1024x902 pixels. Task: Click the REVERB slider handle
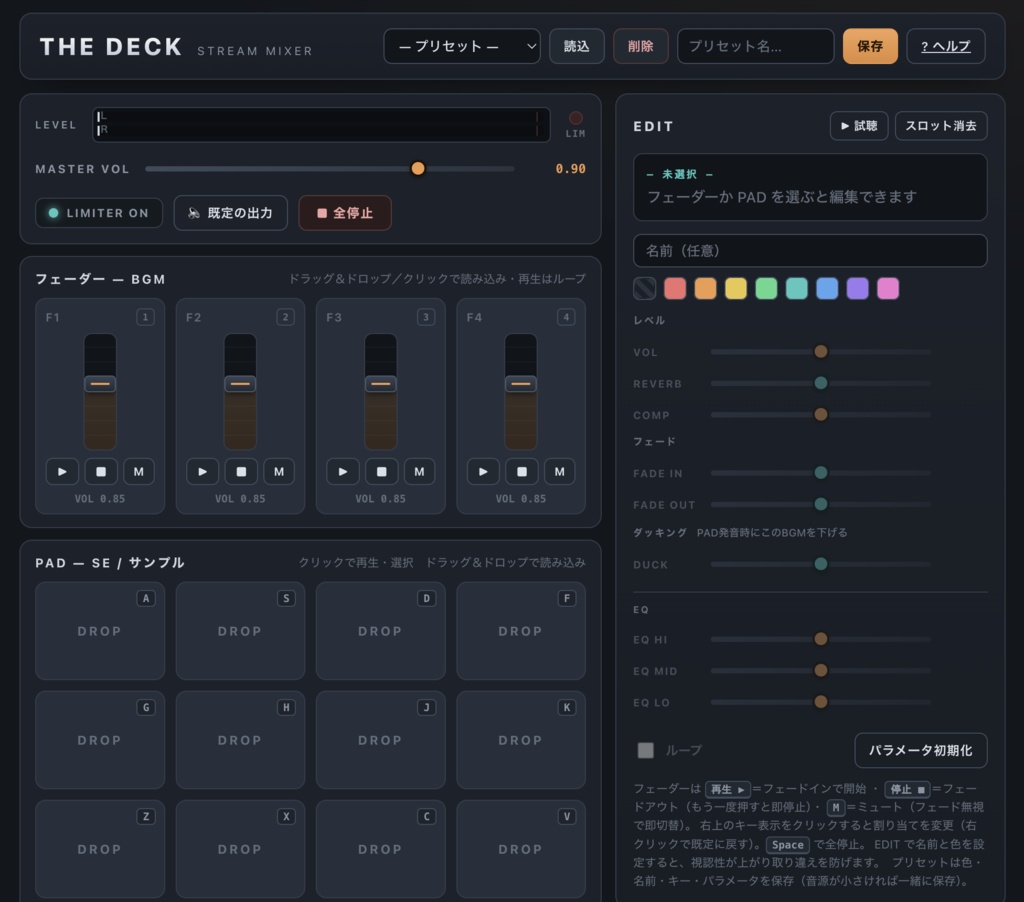[x=821, y=383]
